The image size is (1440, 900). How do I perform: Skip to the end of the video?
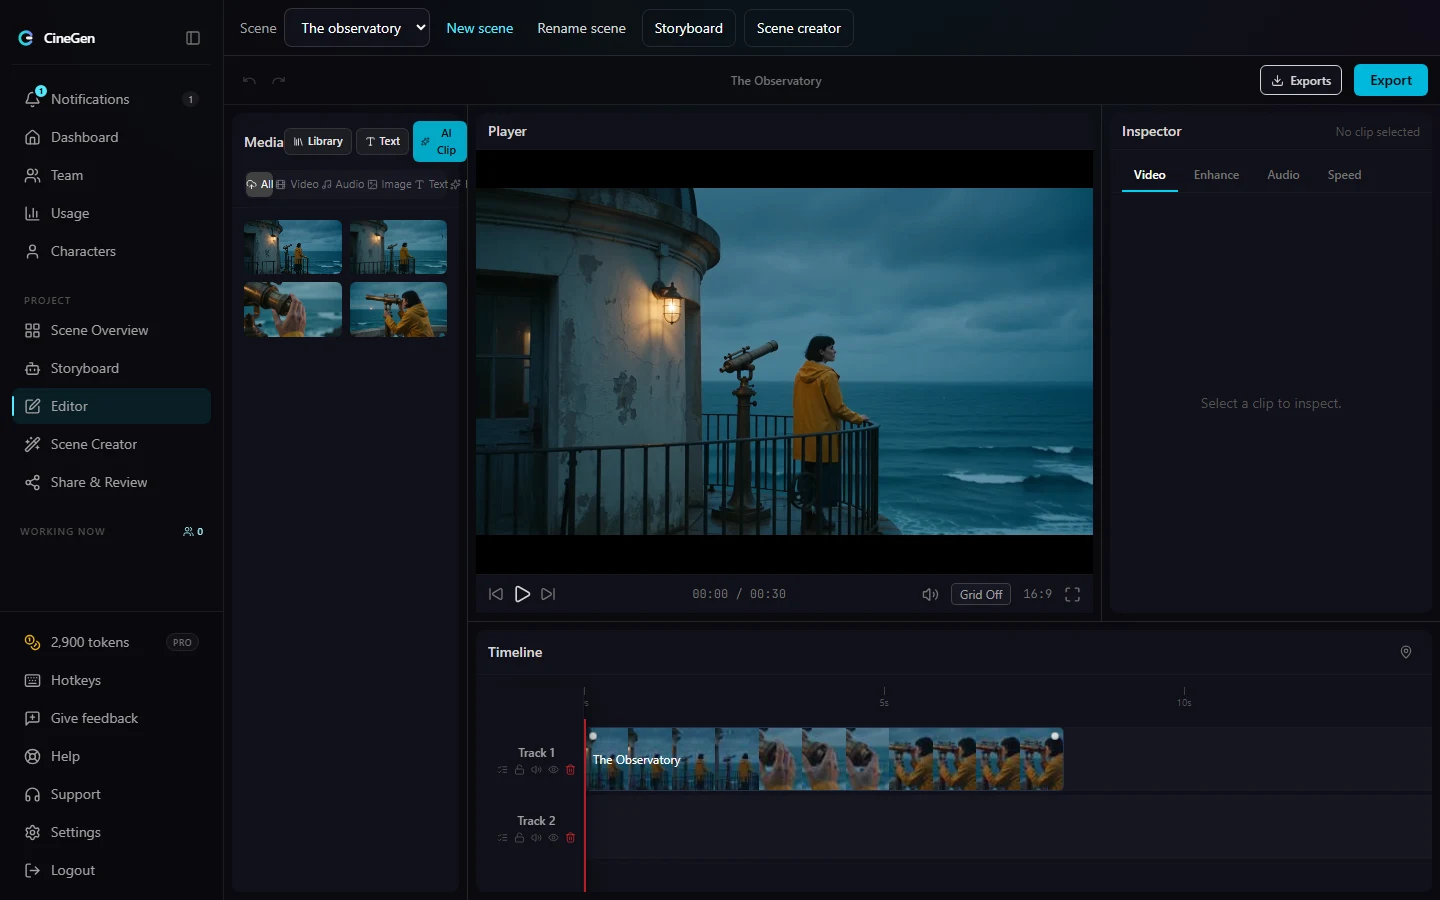pos(548,594)
